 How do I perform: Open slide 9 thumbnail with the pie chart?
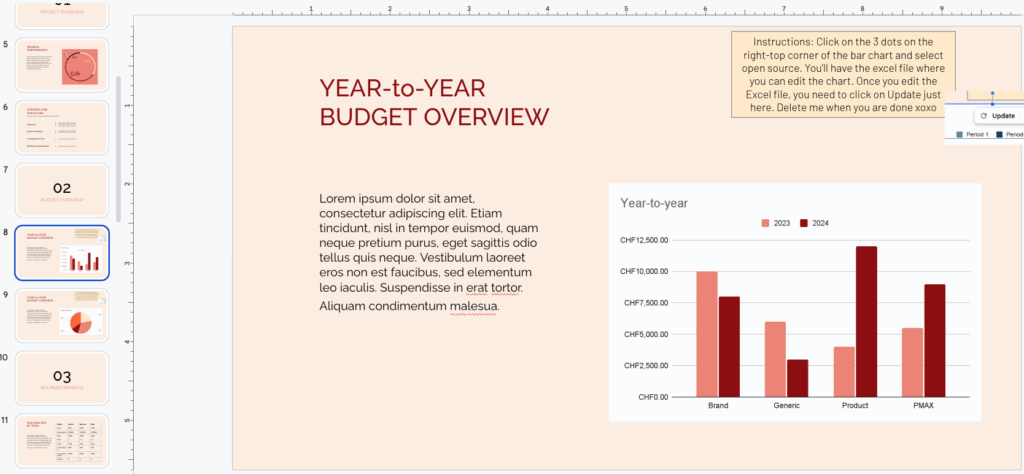point(62,315)
